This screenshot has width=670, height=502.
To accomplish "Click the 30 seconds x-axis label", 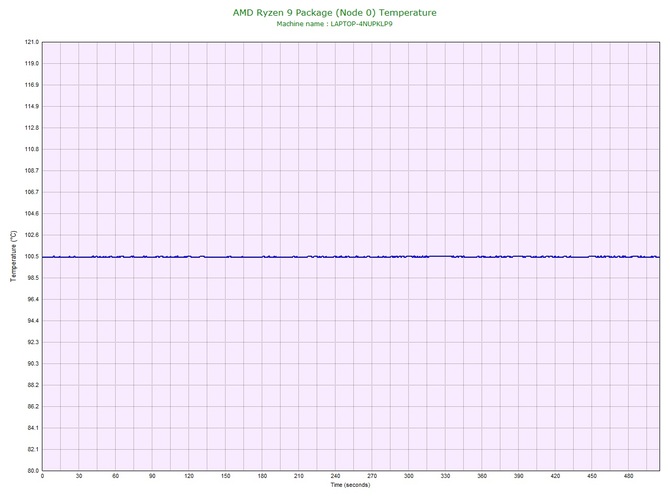I will click(x=79, y=476).
